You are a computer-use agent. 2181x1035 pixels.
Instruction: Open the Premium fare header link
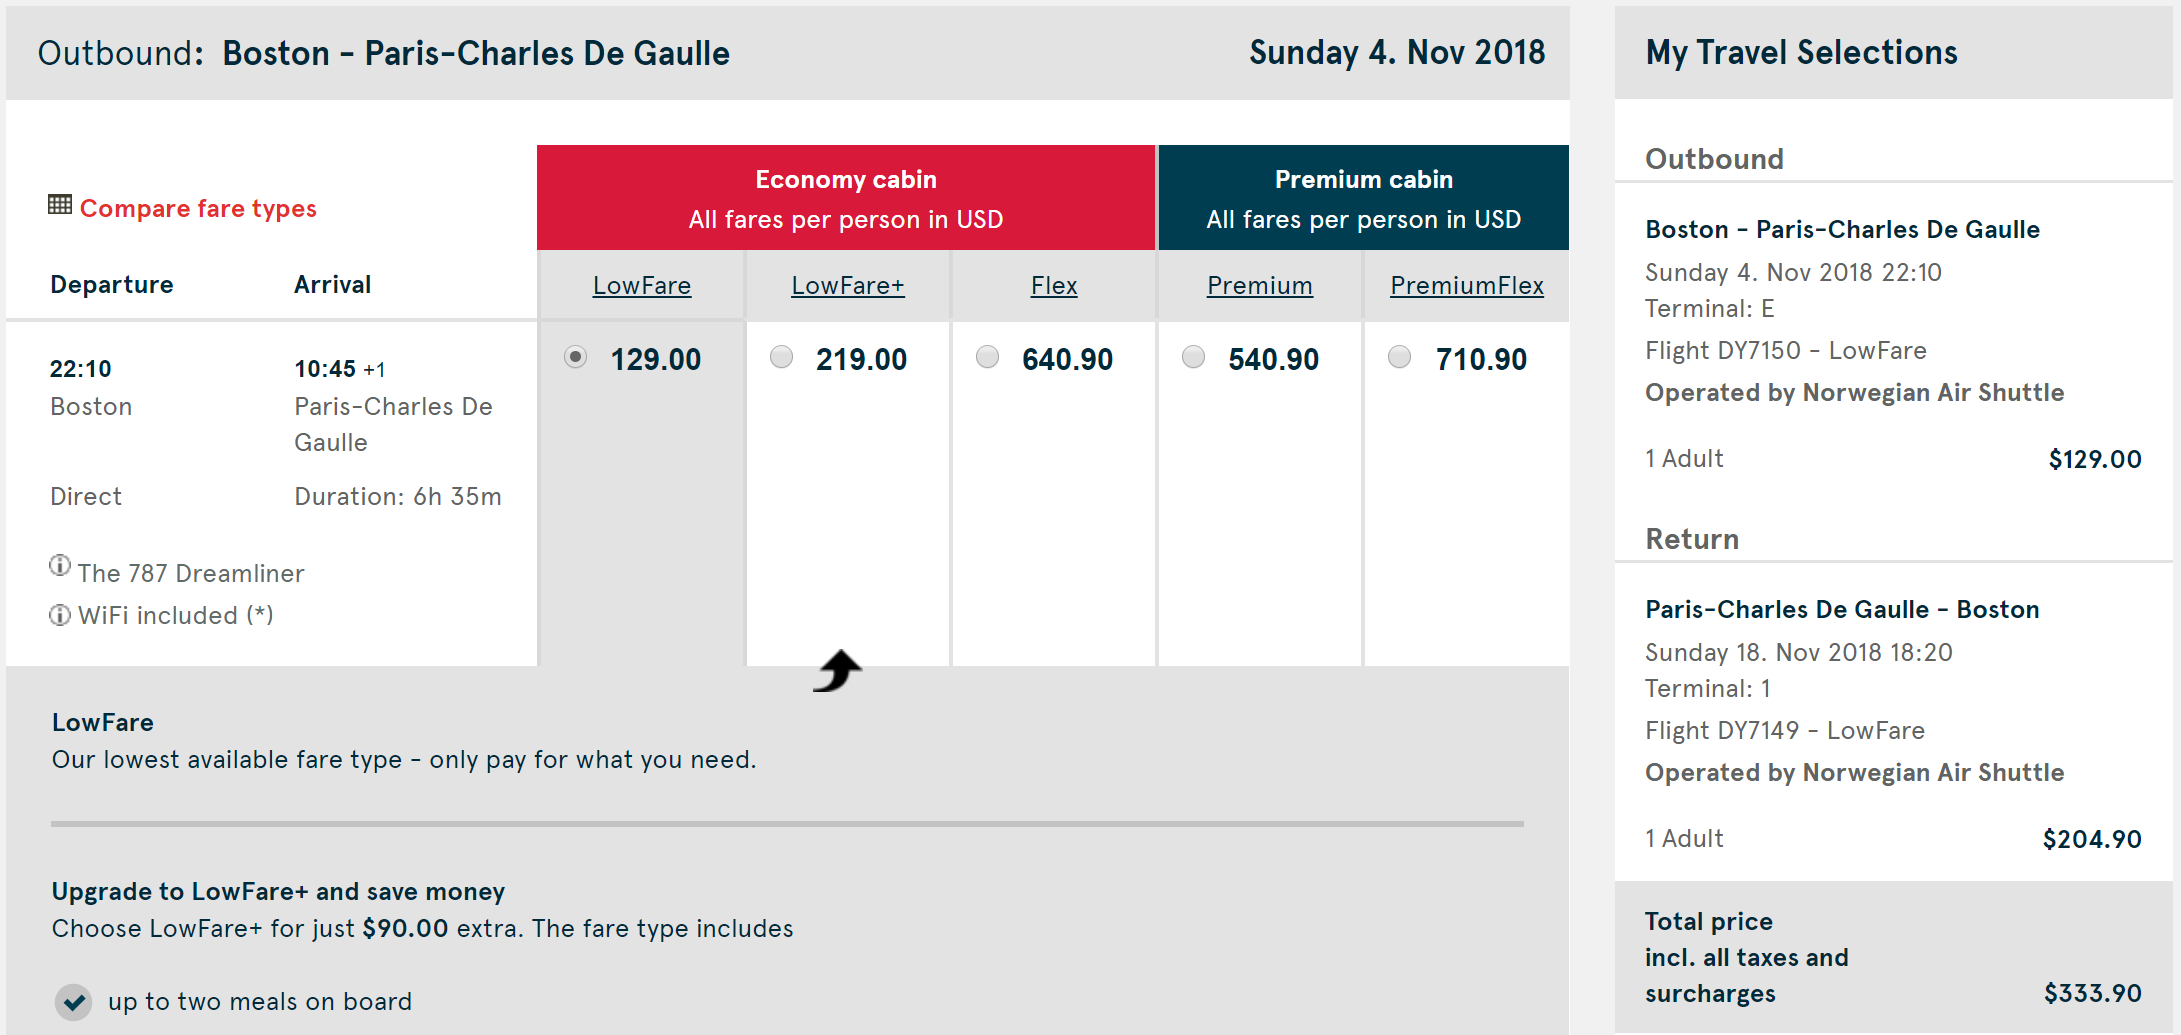coord(1260,286)
